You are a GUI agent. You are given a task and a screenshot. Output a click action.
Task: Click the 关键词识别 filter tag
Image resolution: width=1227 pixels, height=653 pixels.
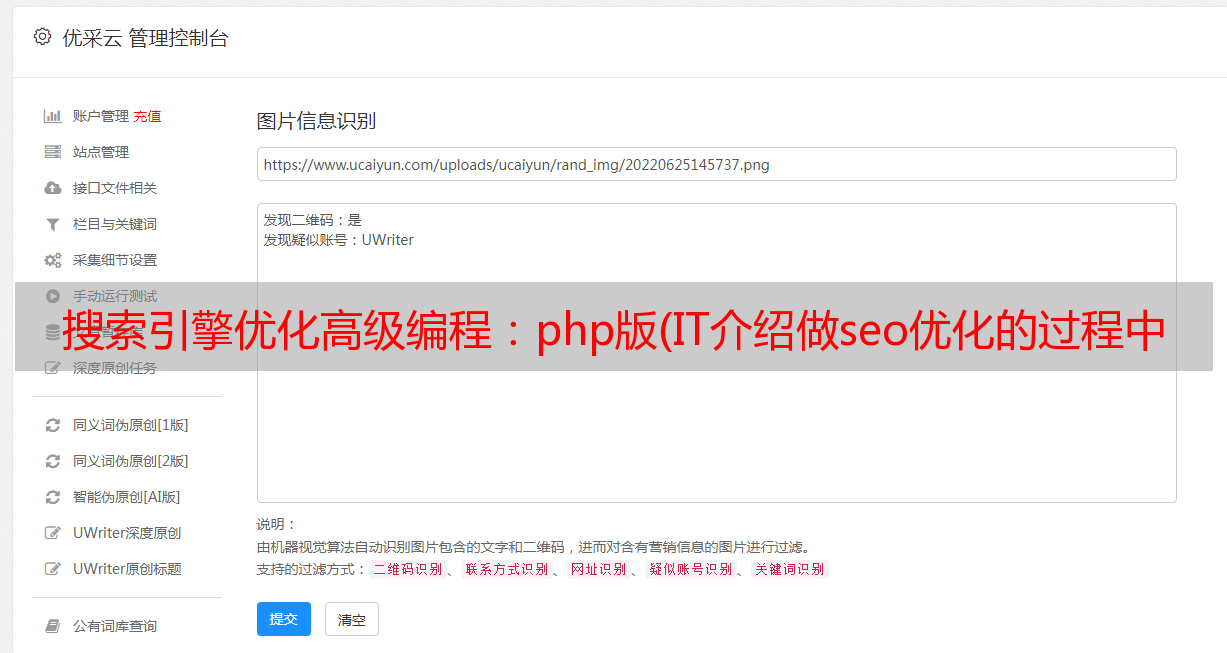click(x=790, y=569)
